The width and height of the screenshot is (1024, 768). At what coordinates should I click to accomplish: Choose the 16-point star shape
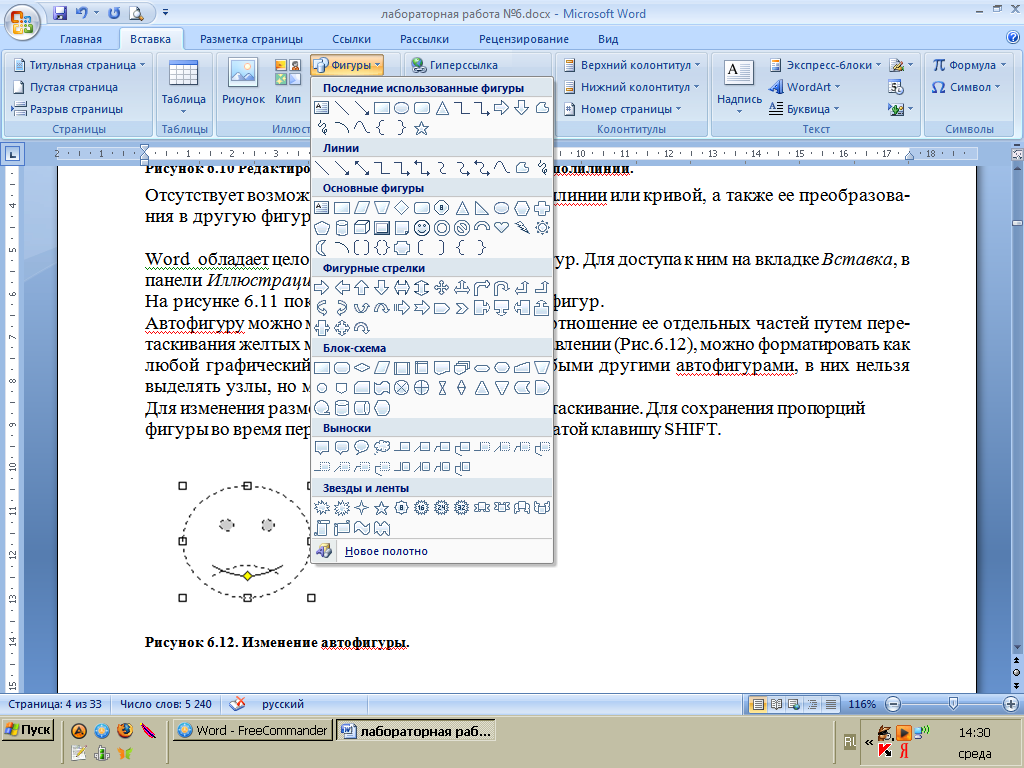(422, 507)
